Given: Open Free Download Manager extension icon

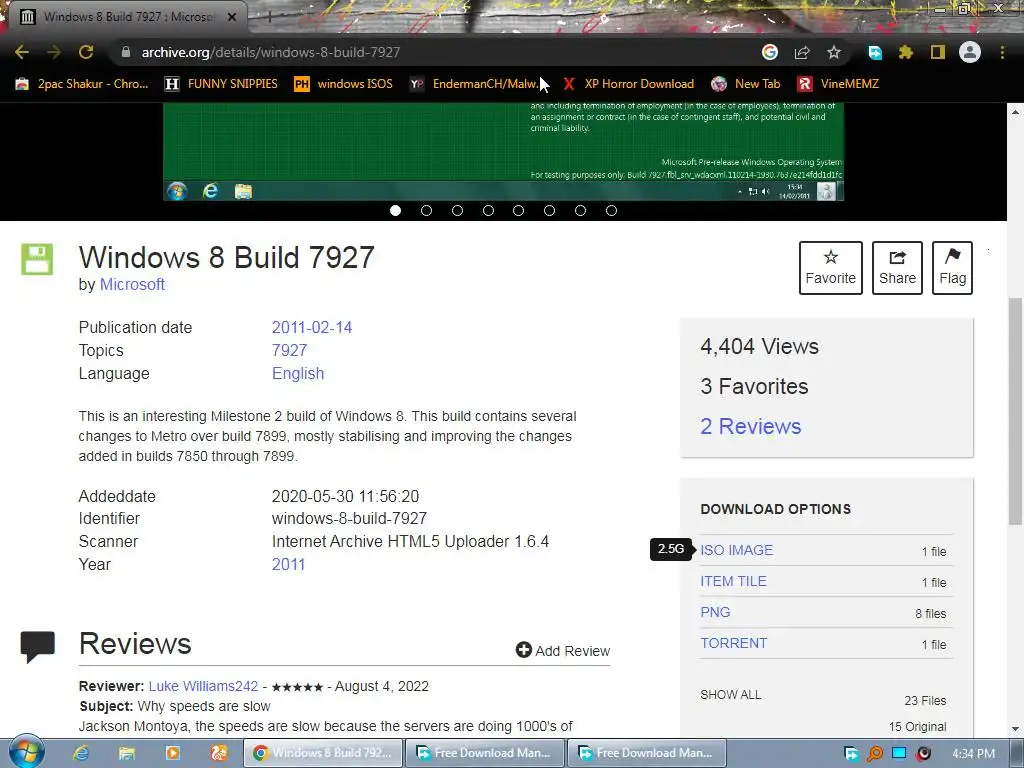Looking at the screenshot, I should (x=875, y=52).
